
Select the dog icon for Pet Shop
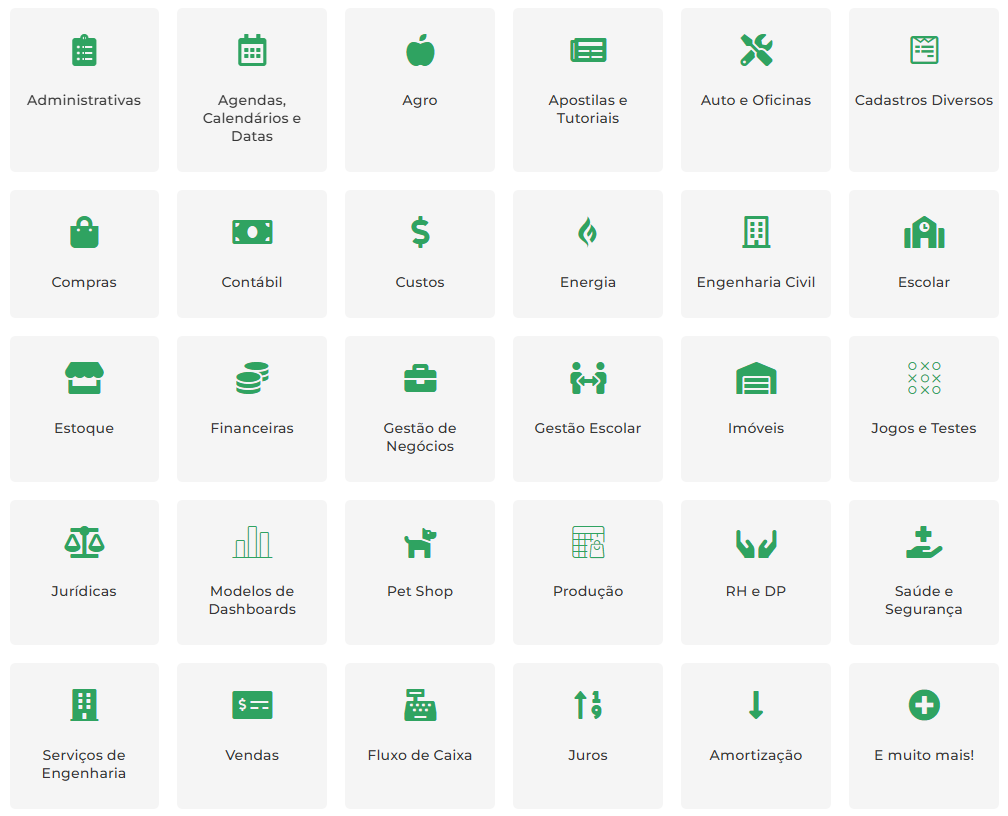[420, 542]
